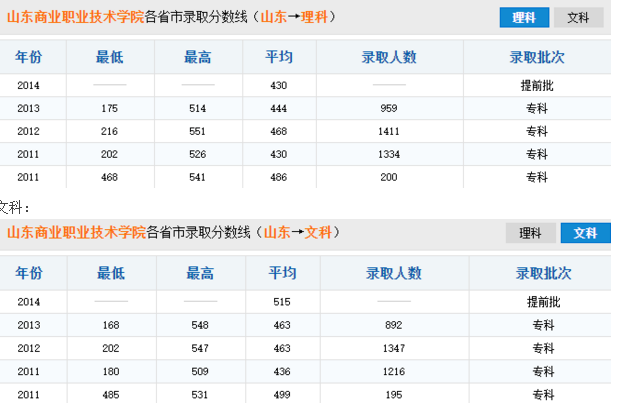Viewport: 619px width, 414px height.
Task: Select 专科 cell in row with 959
Action: coord(537,108)
